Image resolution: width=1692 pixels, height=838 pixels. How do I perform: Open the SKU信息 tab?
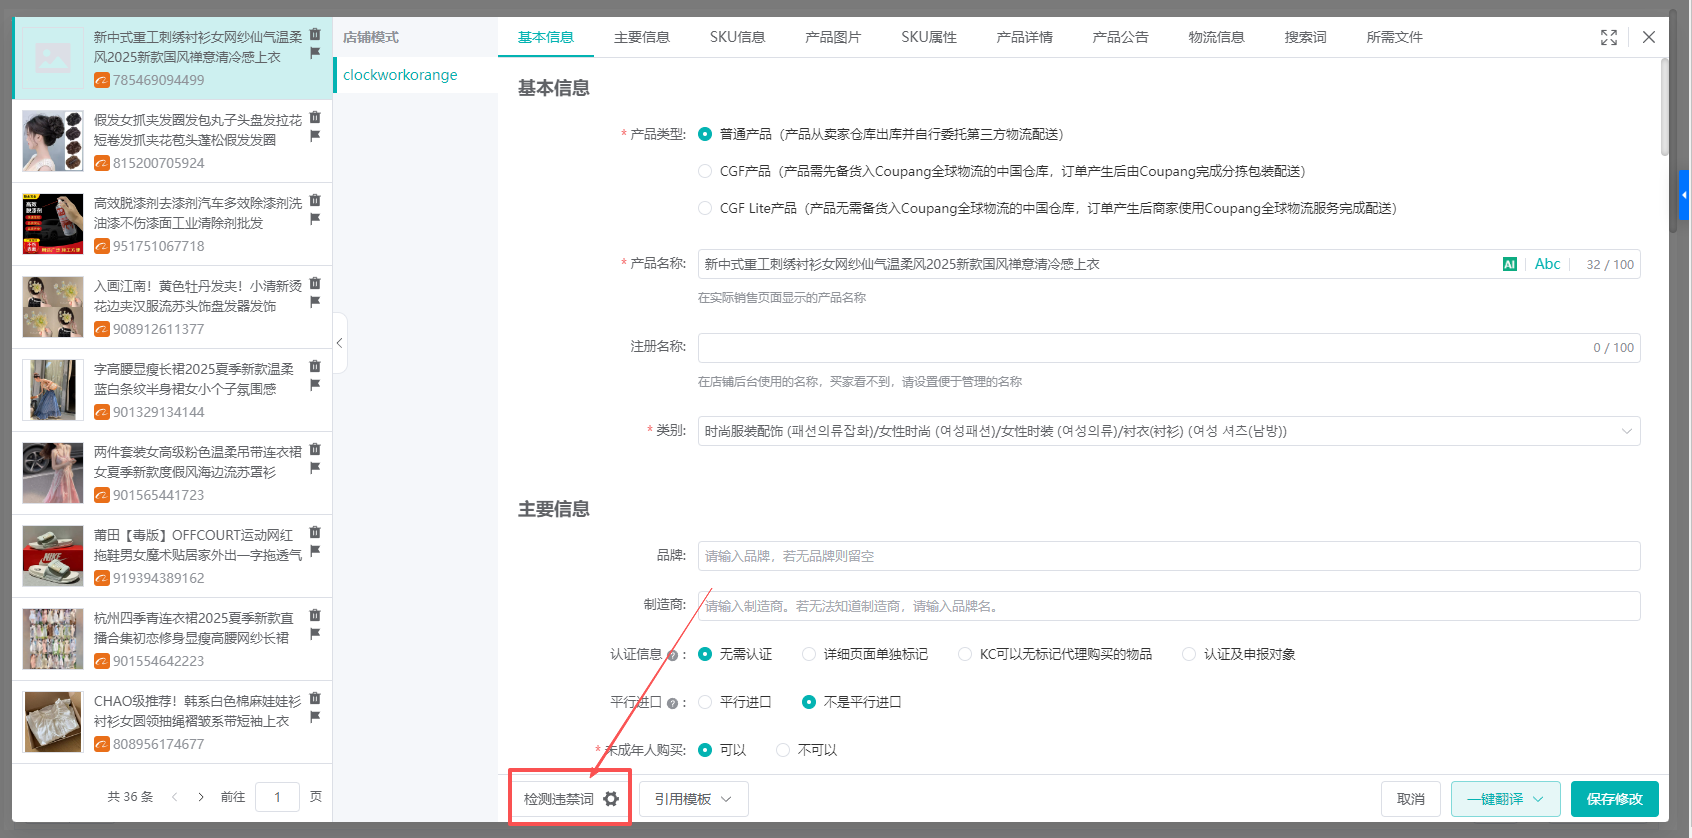pos(737,37)
